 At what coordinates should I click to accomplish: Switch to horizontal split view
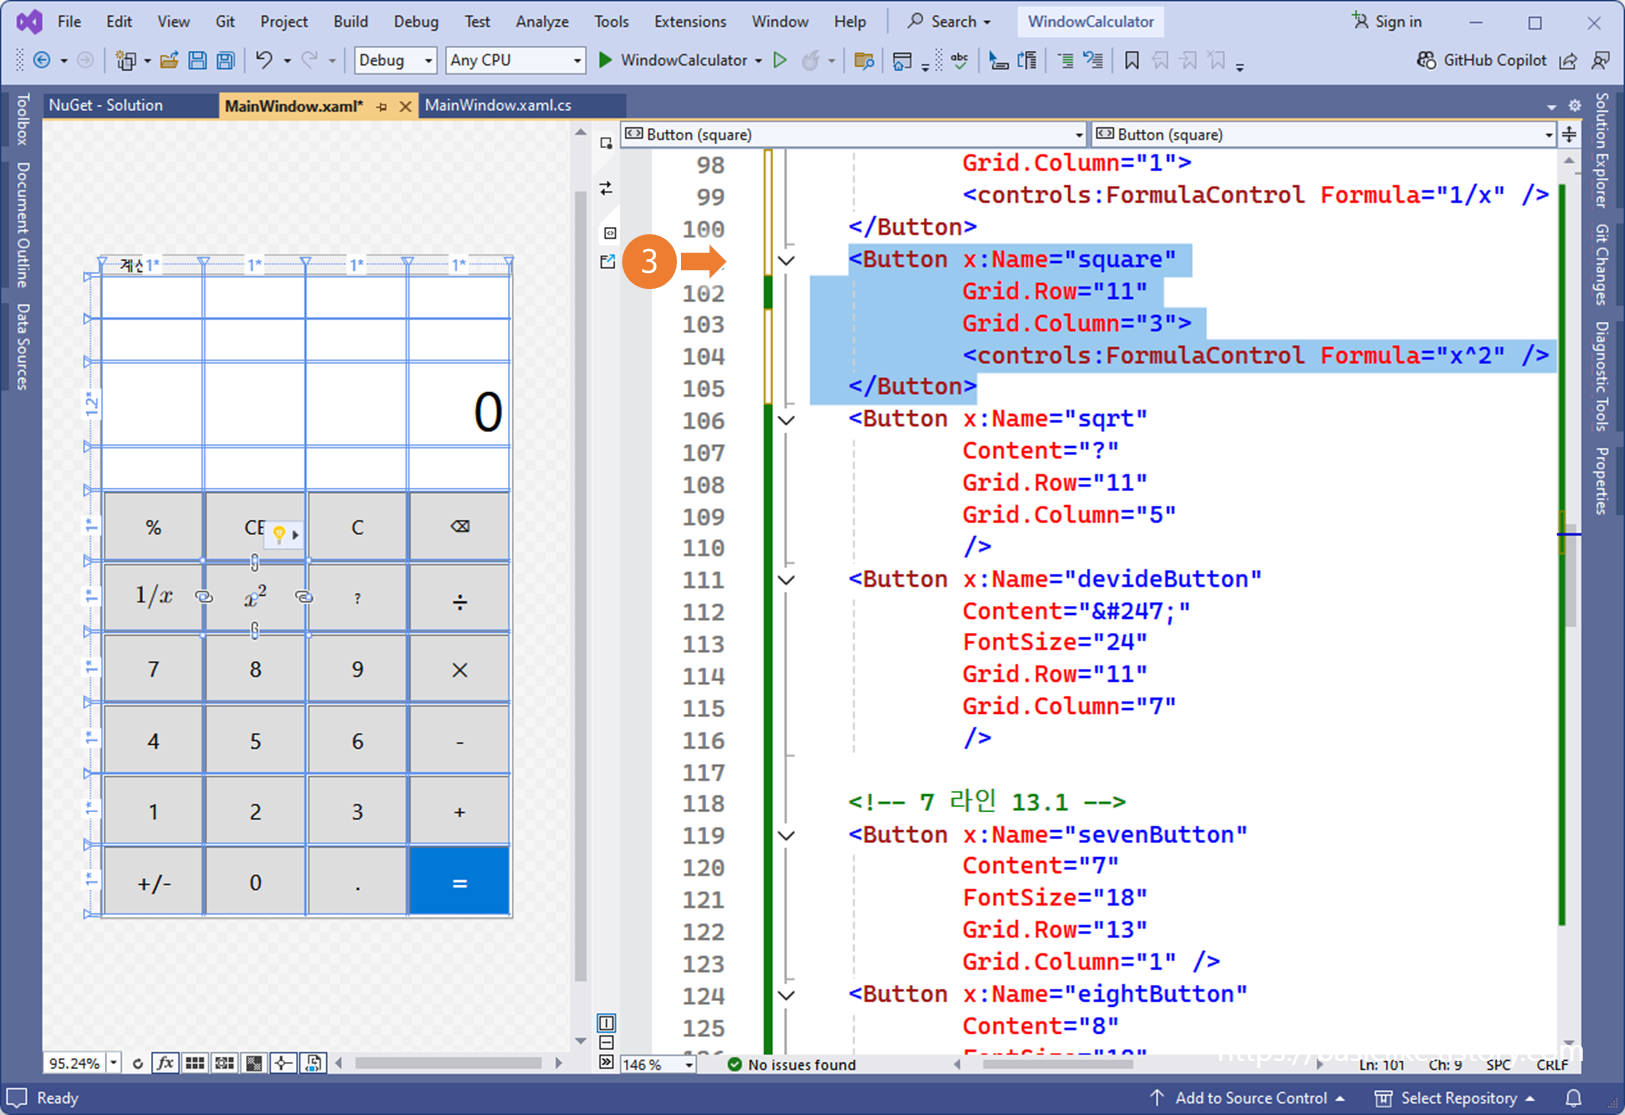pos(607,1043)
